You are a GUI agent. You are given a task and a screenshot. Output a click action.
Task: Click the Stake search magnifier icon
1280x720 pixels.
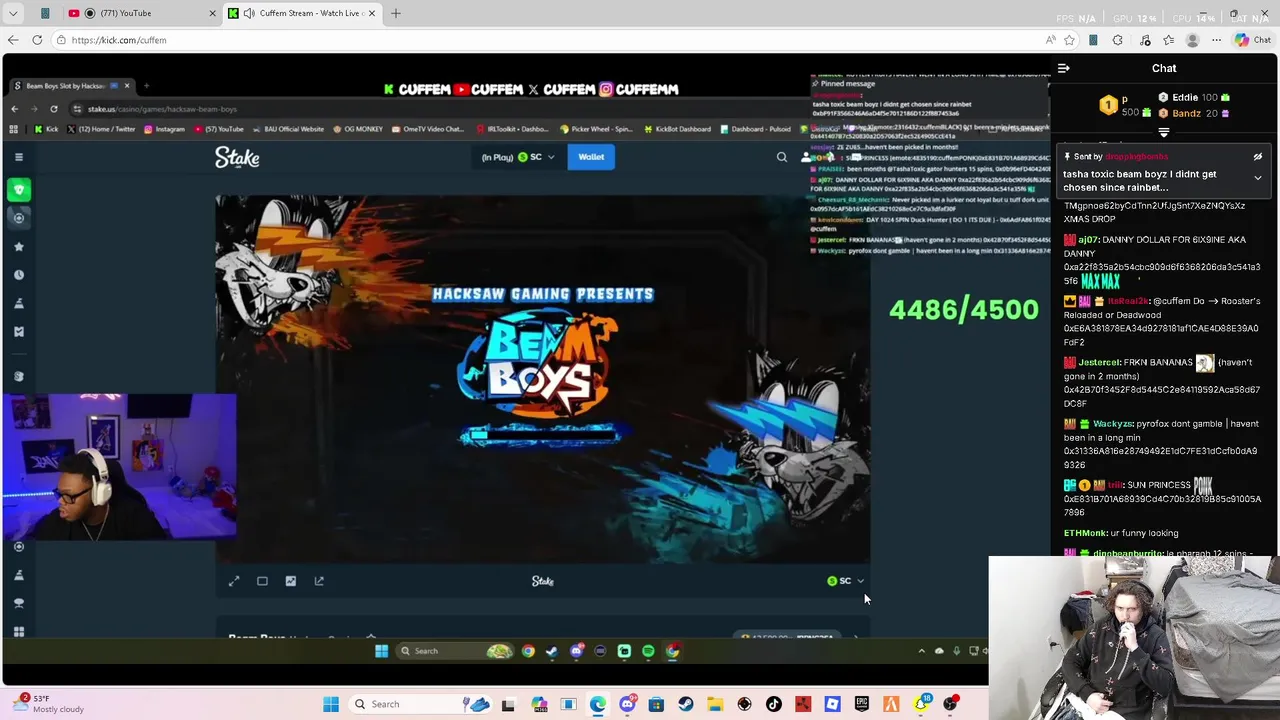pos(782,157)
